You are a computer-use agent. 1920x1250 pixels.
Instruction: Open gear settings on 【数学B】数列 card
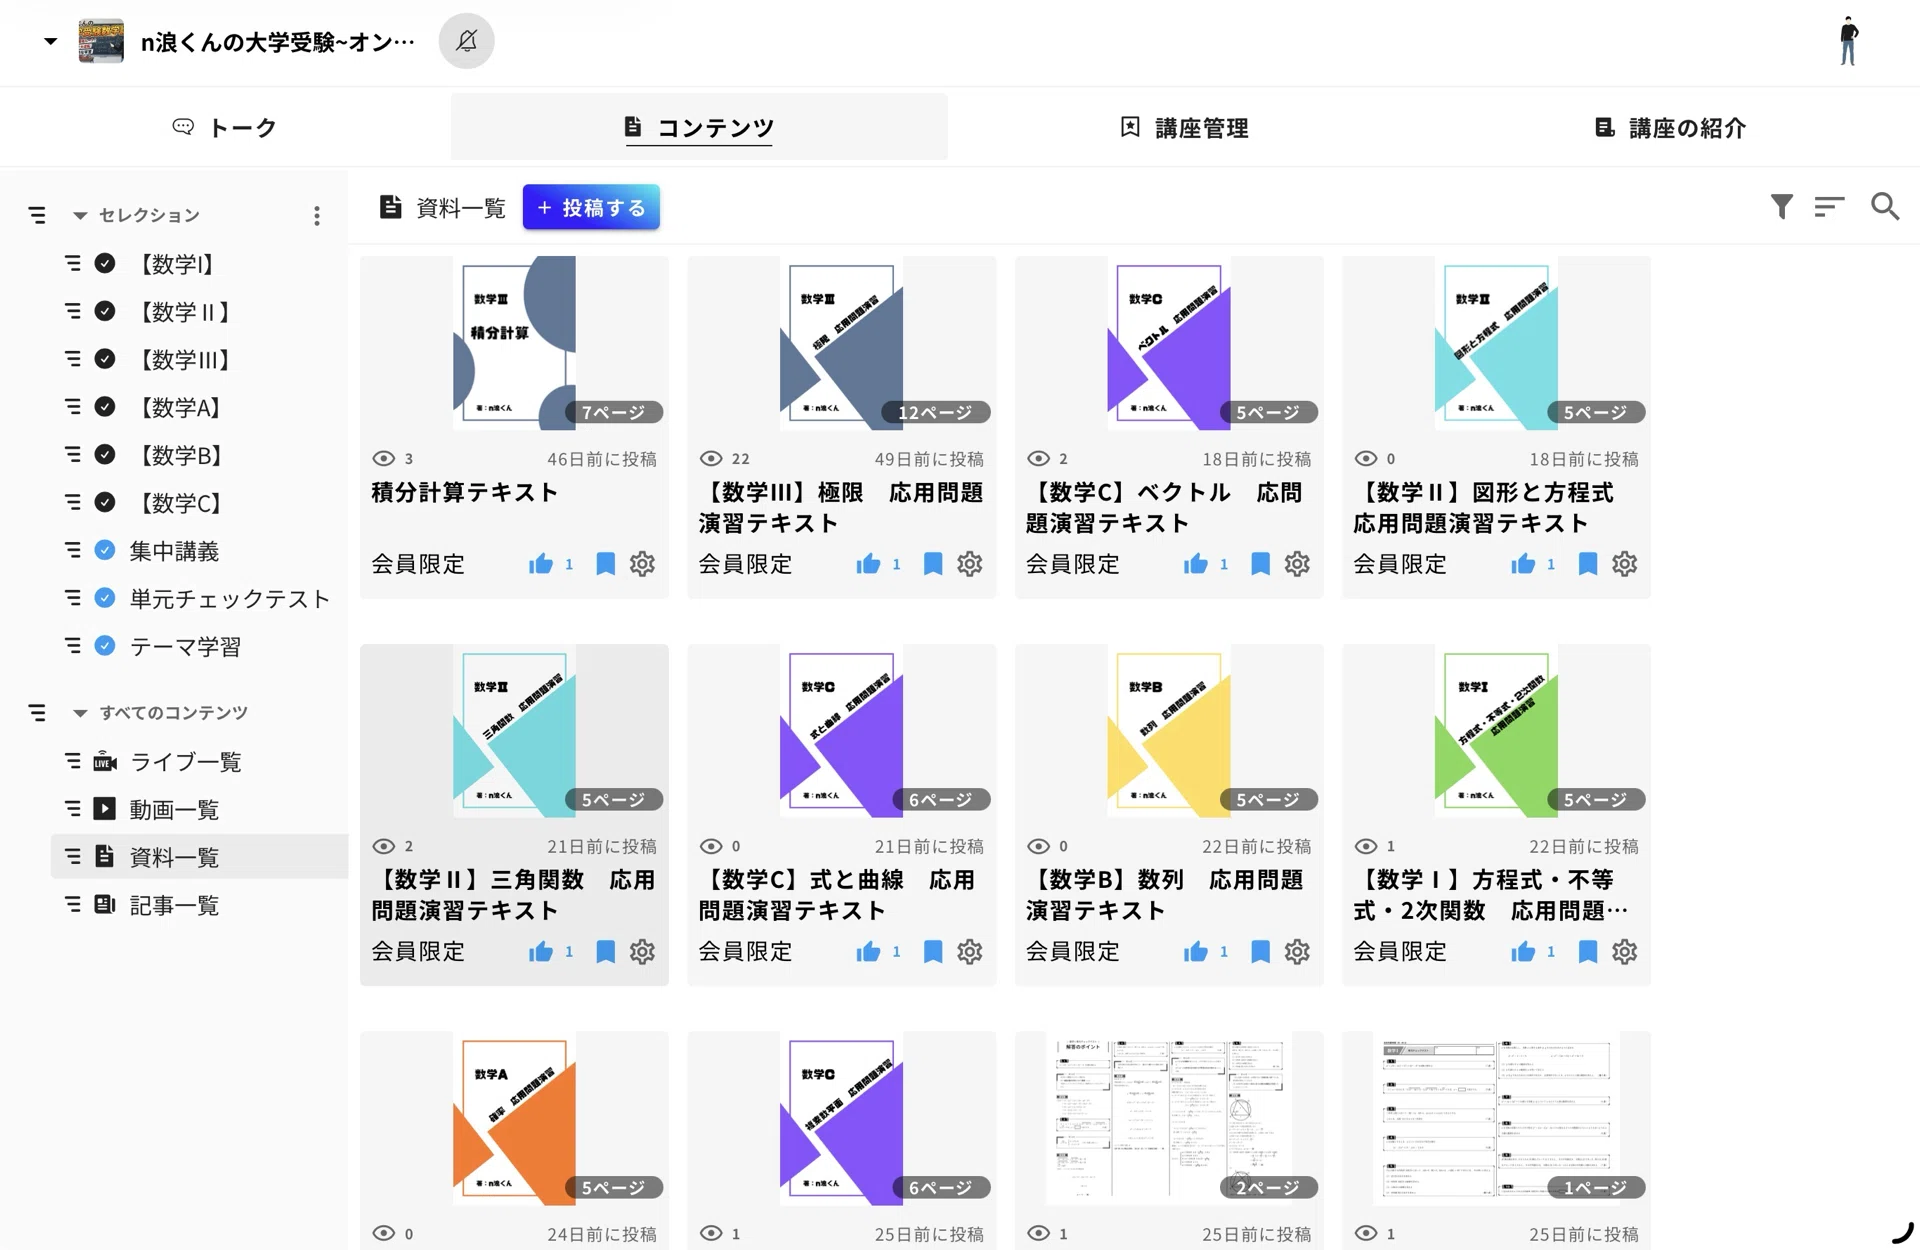click(1297, 951)
